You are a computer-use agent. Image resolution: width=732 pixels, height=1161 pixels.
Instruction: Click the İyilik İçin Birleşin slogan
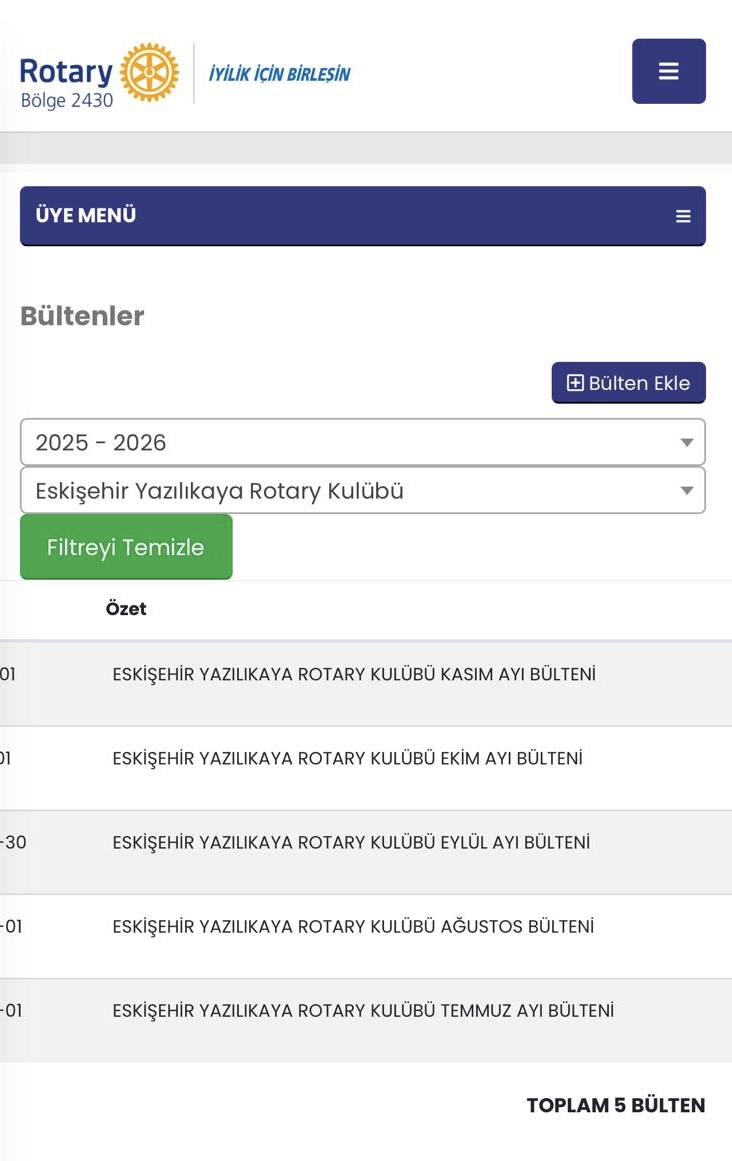pos(279,74)
